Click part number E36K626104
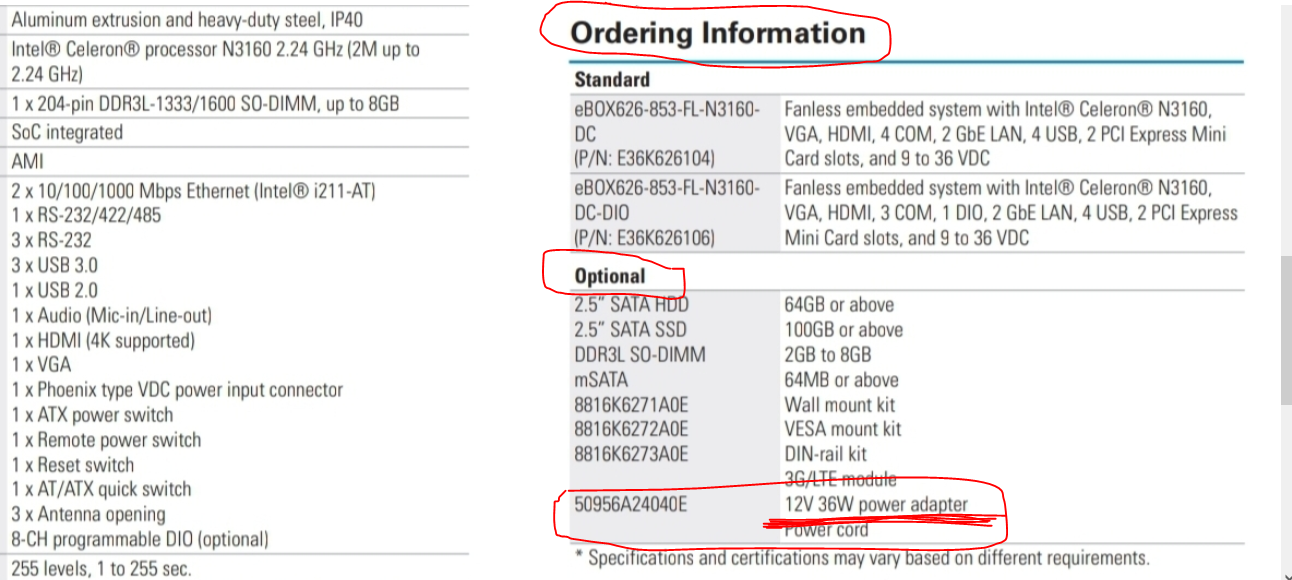This screenshot has height=580, width=1292. pyautogui.click(x=645, y=158)
